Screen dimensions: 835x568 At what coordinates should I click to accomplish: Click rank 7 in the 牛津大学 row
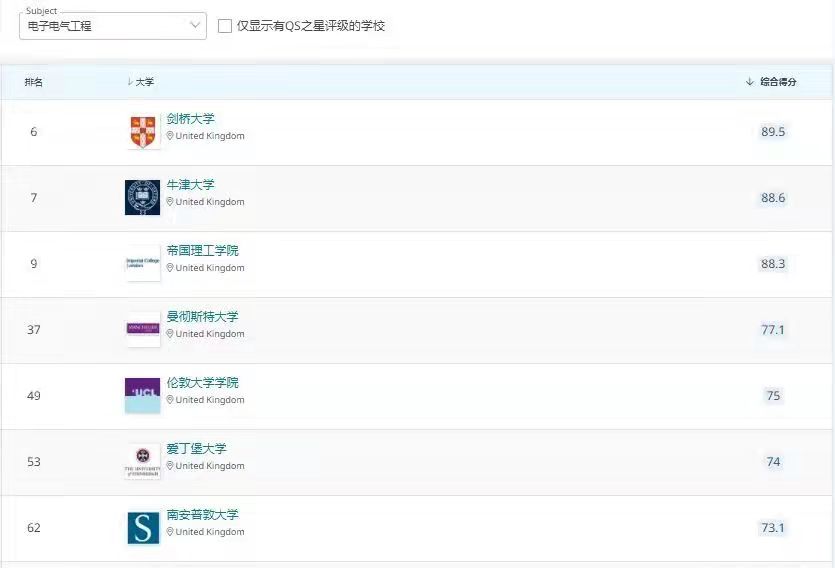pyautogui.click(x=34, y=197)
